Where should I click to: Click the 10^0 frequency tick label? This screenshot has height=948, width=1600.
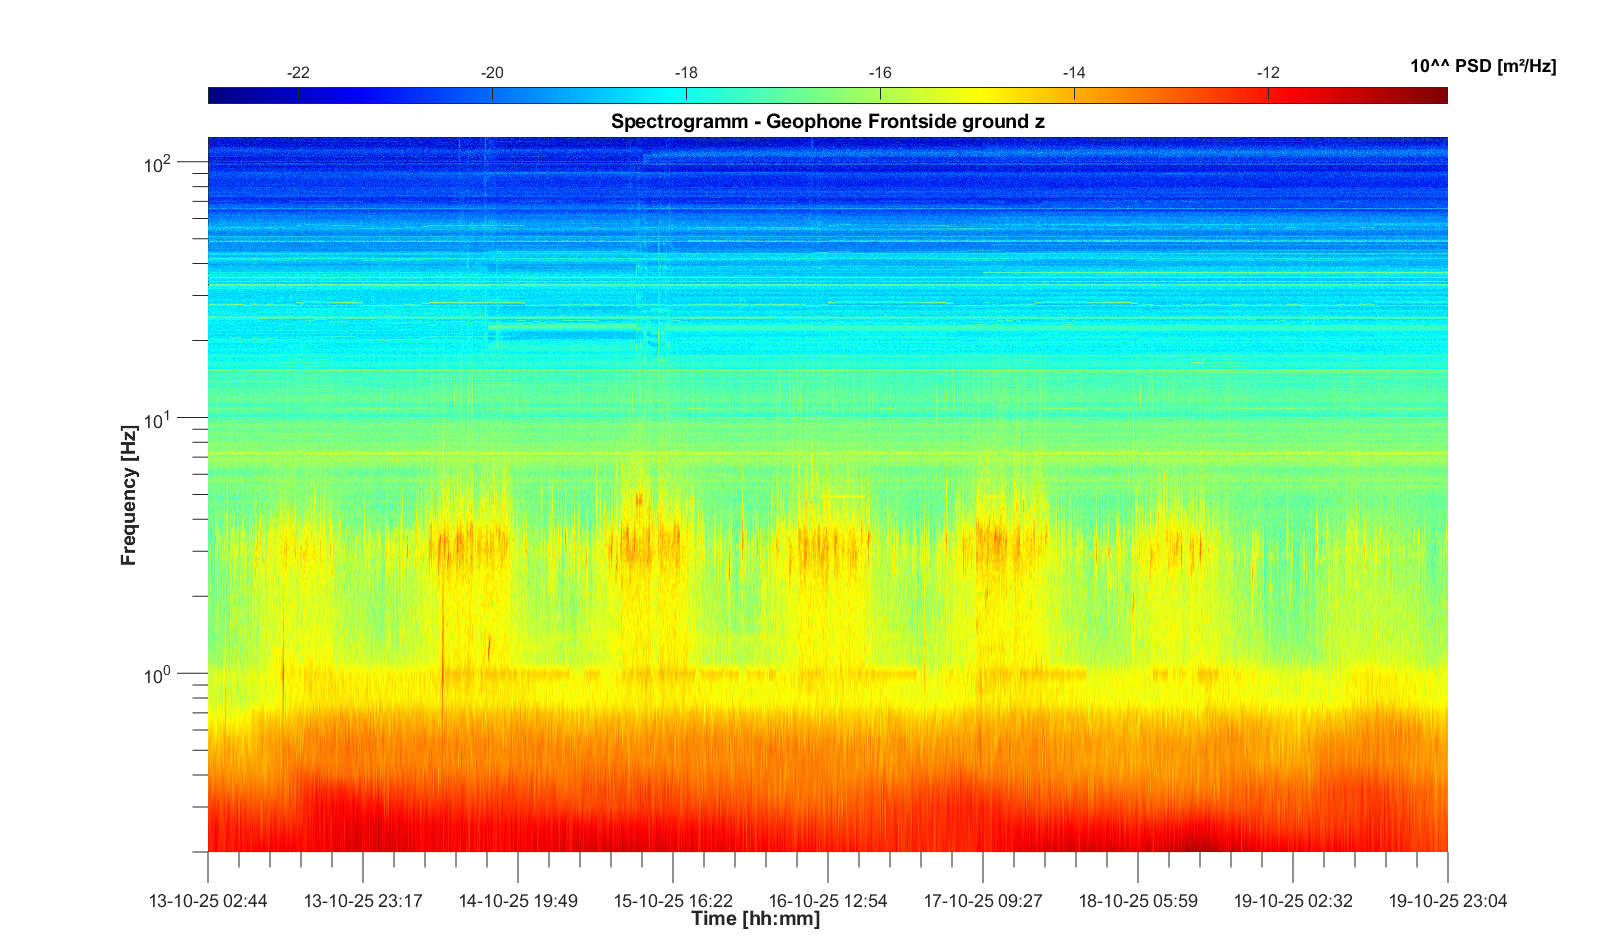(158, 675)
